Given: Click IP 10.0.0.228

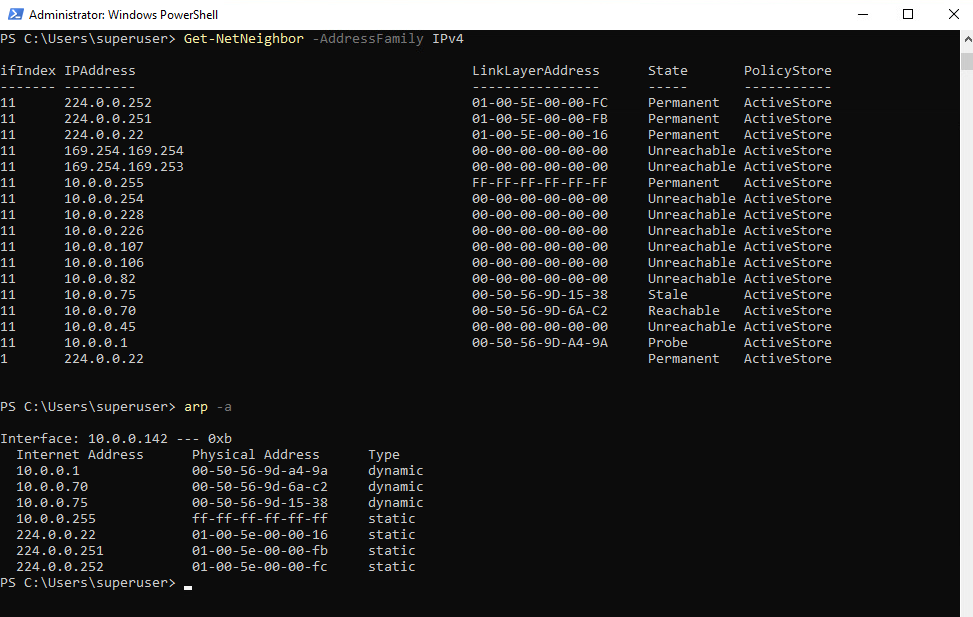Looking at the screenshot, I should [104, 215].
